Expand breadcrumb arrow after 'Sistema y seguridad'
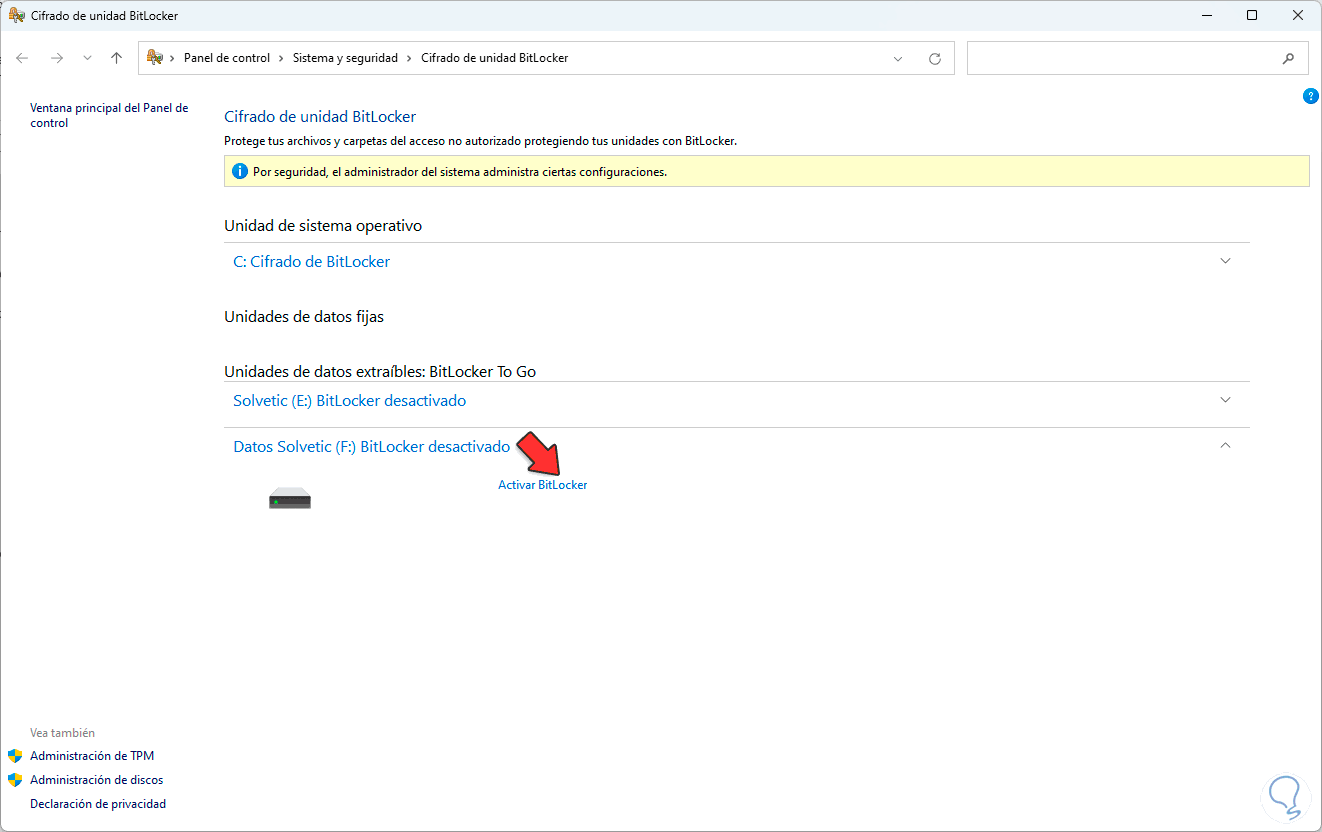This screenshot has width=1322, height=832. (410, 58)
